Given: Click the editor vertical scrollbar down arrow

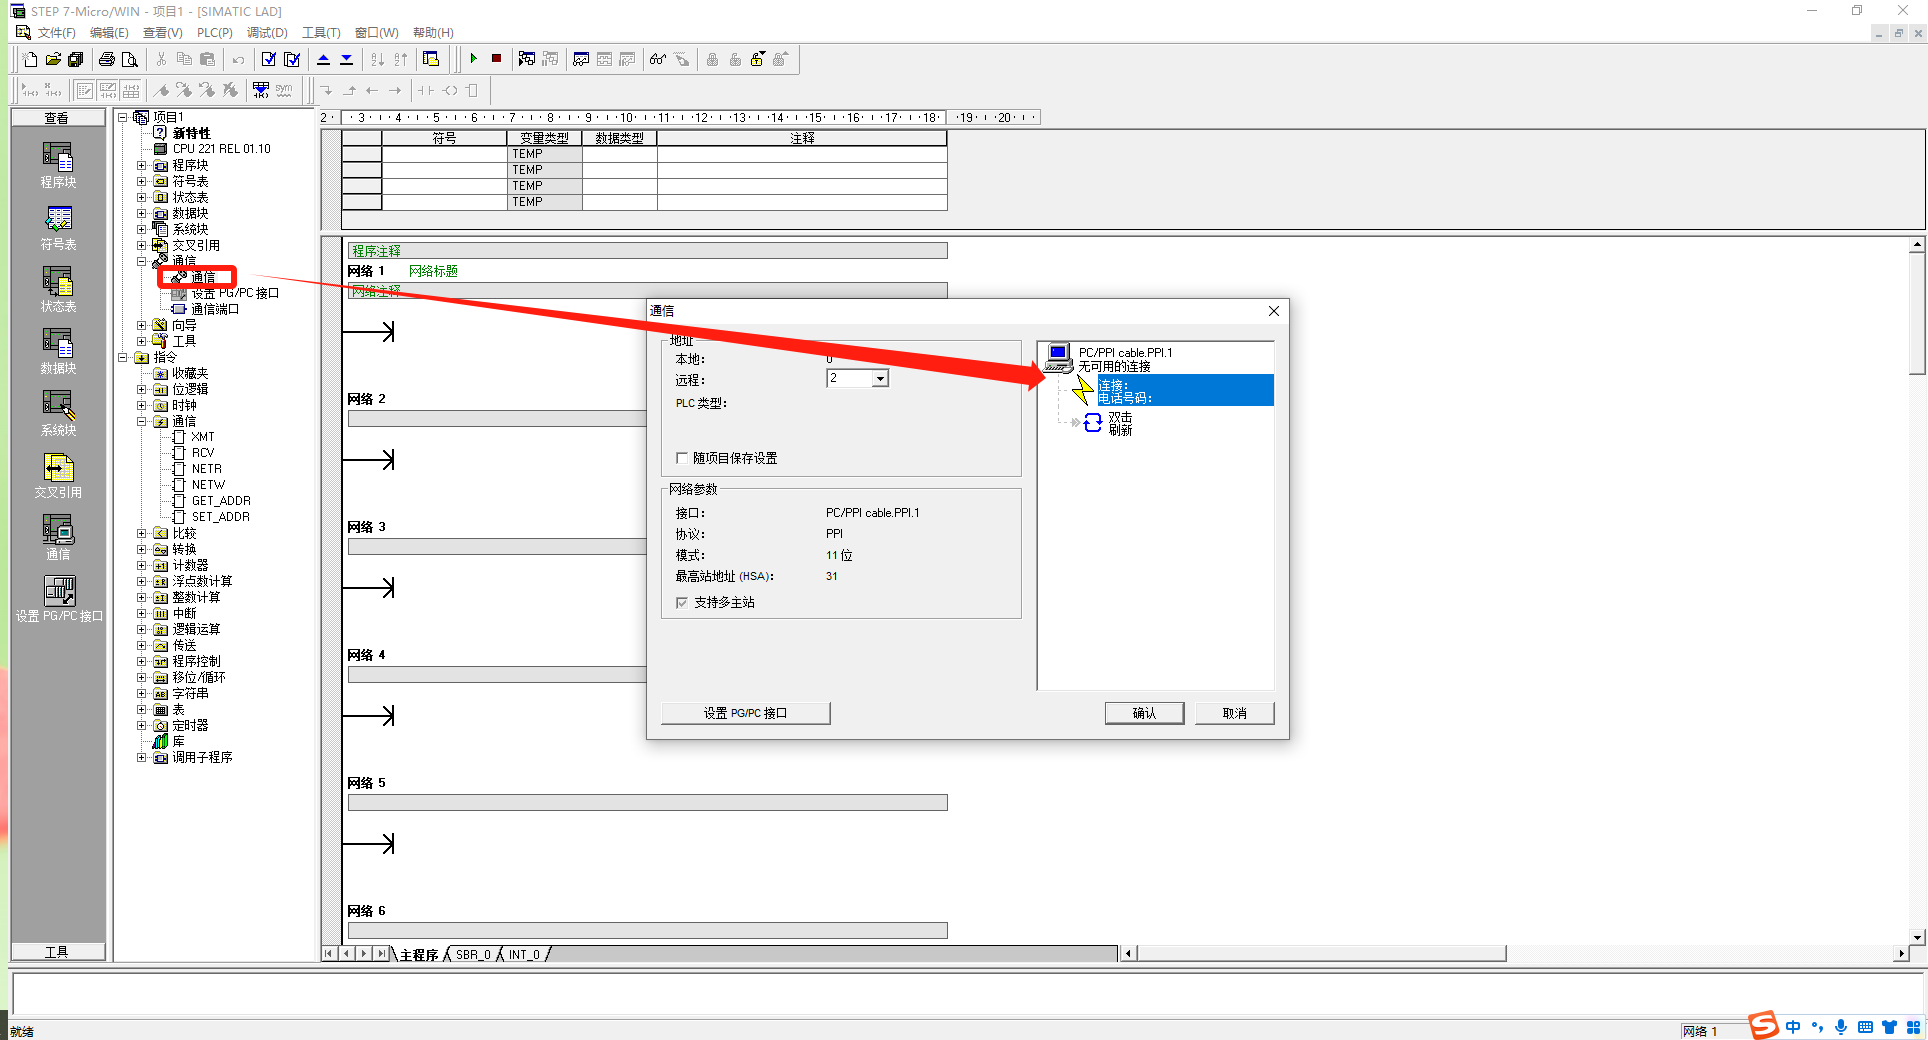Looking at the screenshot, I should 1917,938.
